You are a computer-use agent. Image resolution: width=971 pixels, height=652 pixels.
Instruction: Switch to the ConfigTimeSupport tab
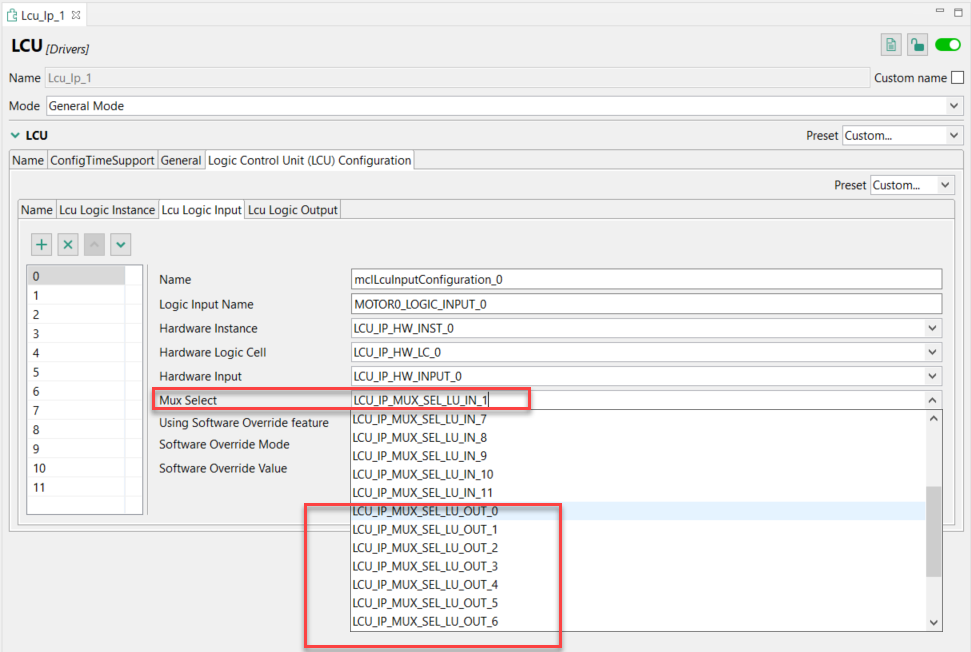[104, 159]
